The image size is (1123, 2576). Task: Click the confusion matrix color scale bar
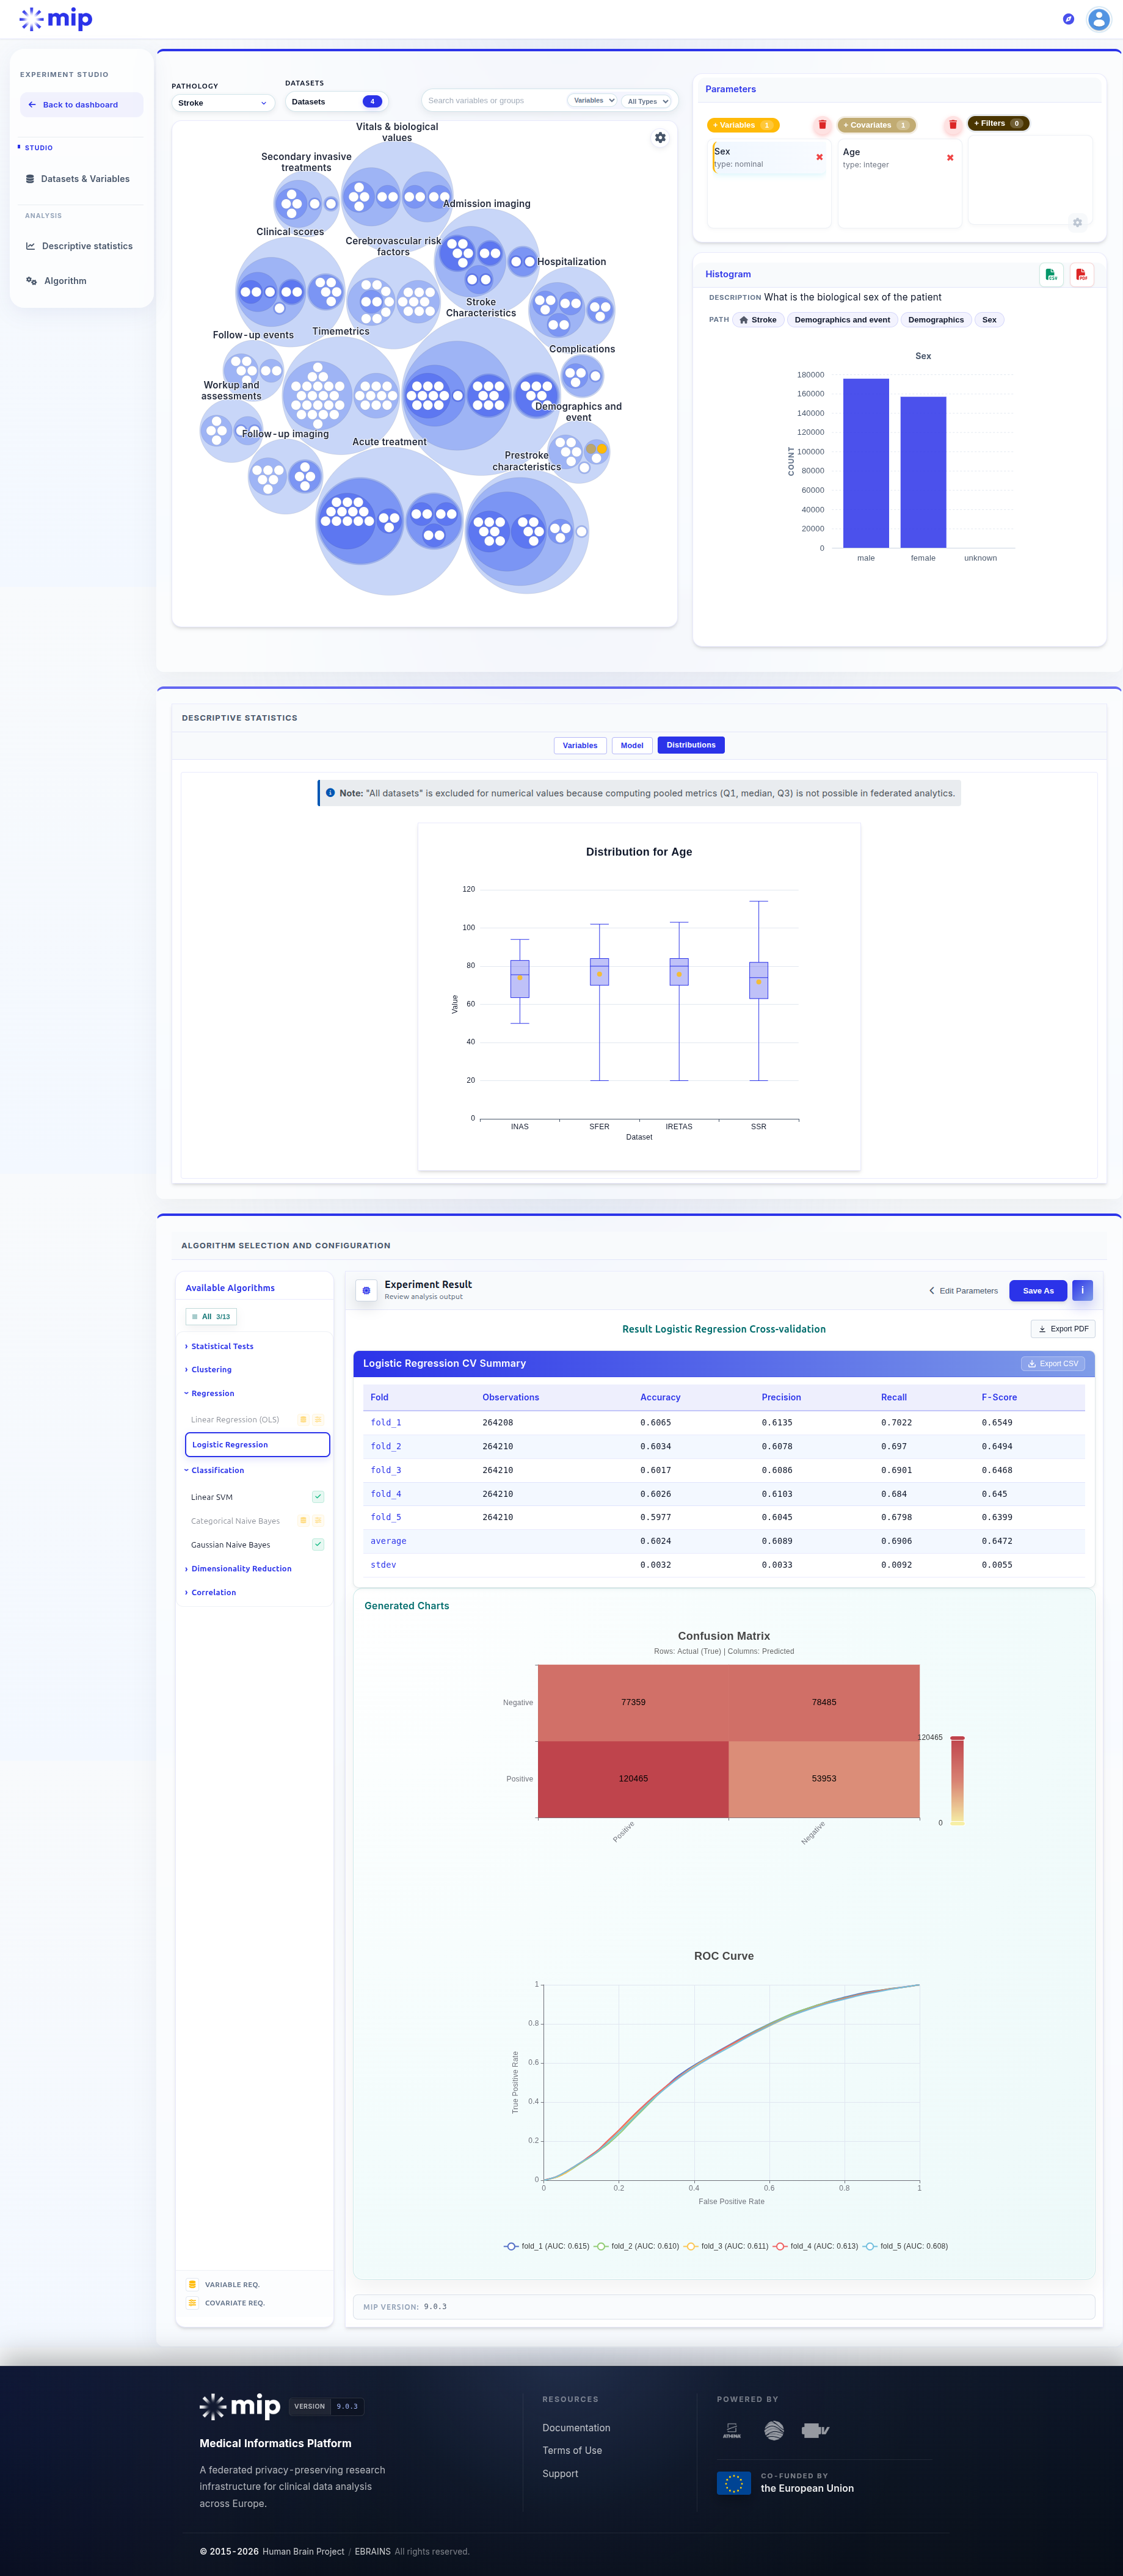957,1781
